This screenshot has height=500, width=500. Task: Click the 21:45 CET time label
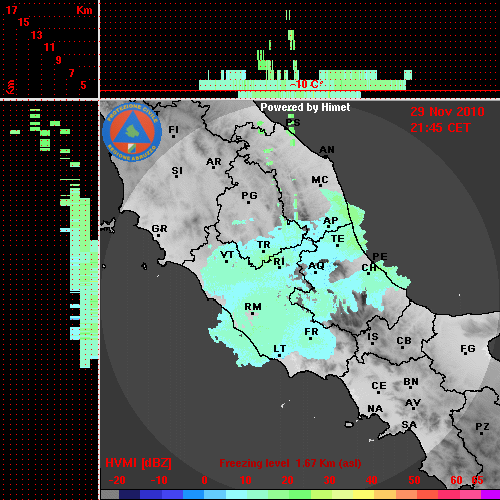click(440, 128)
